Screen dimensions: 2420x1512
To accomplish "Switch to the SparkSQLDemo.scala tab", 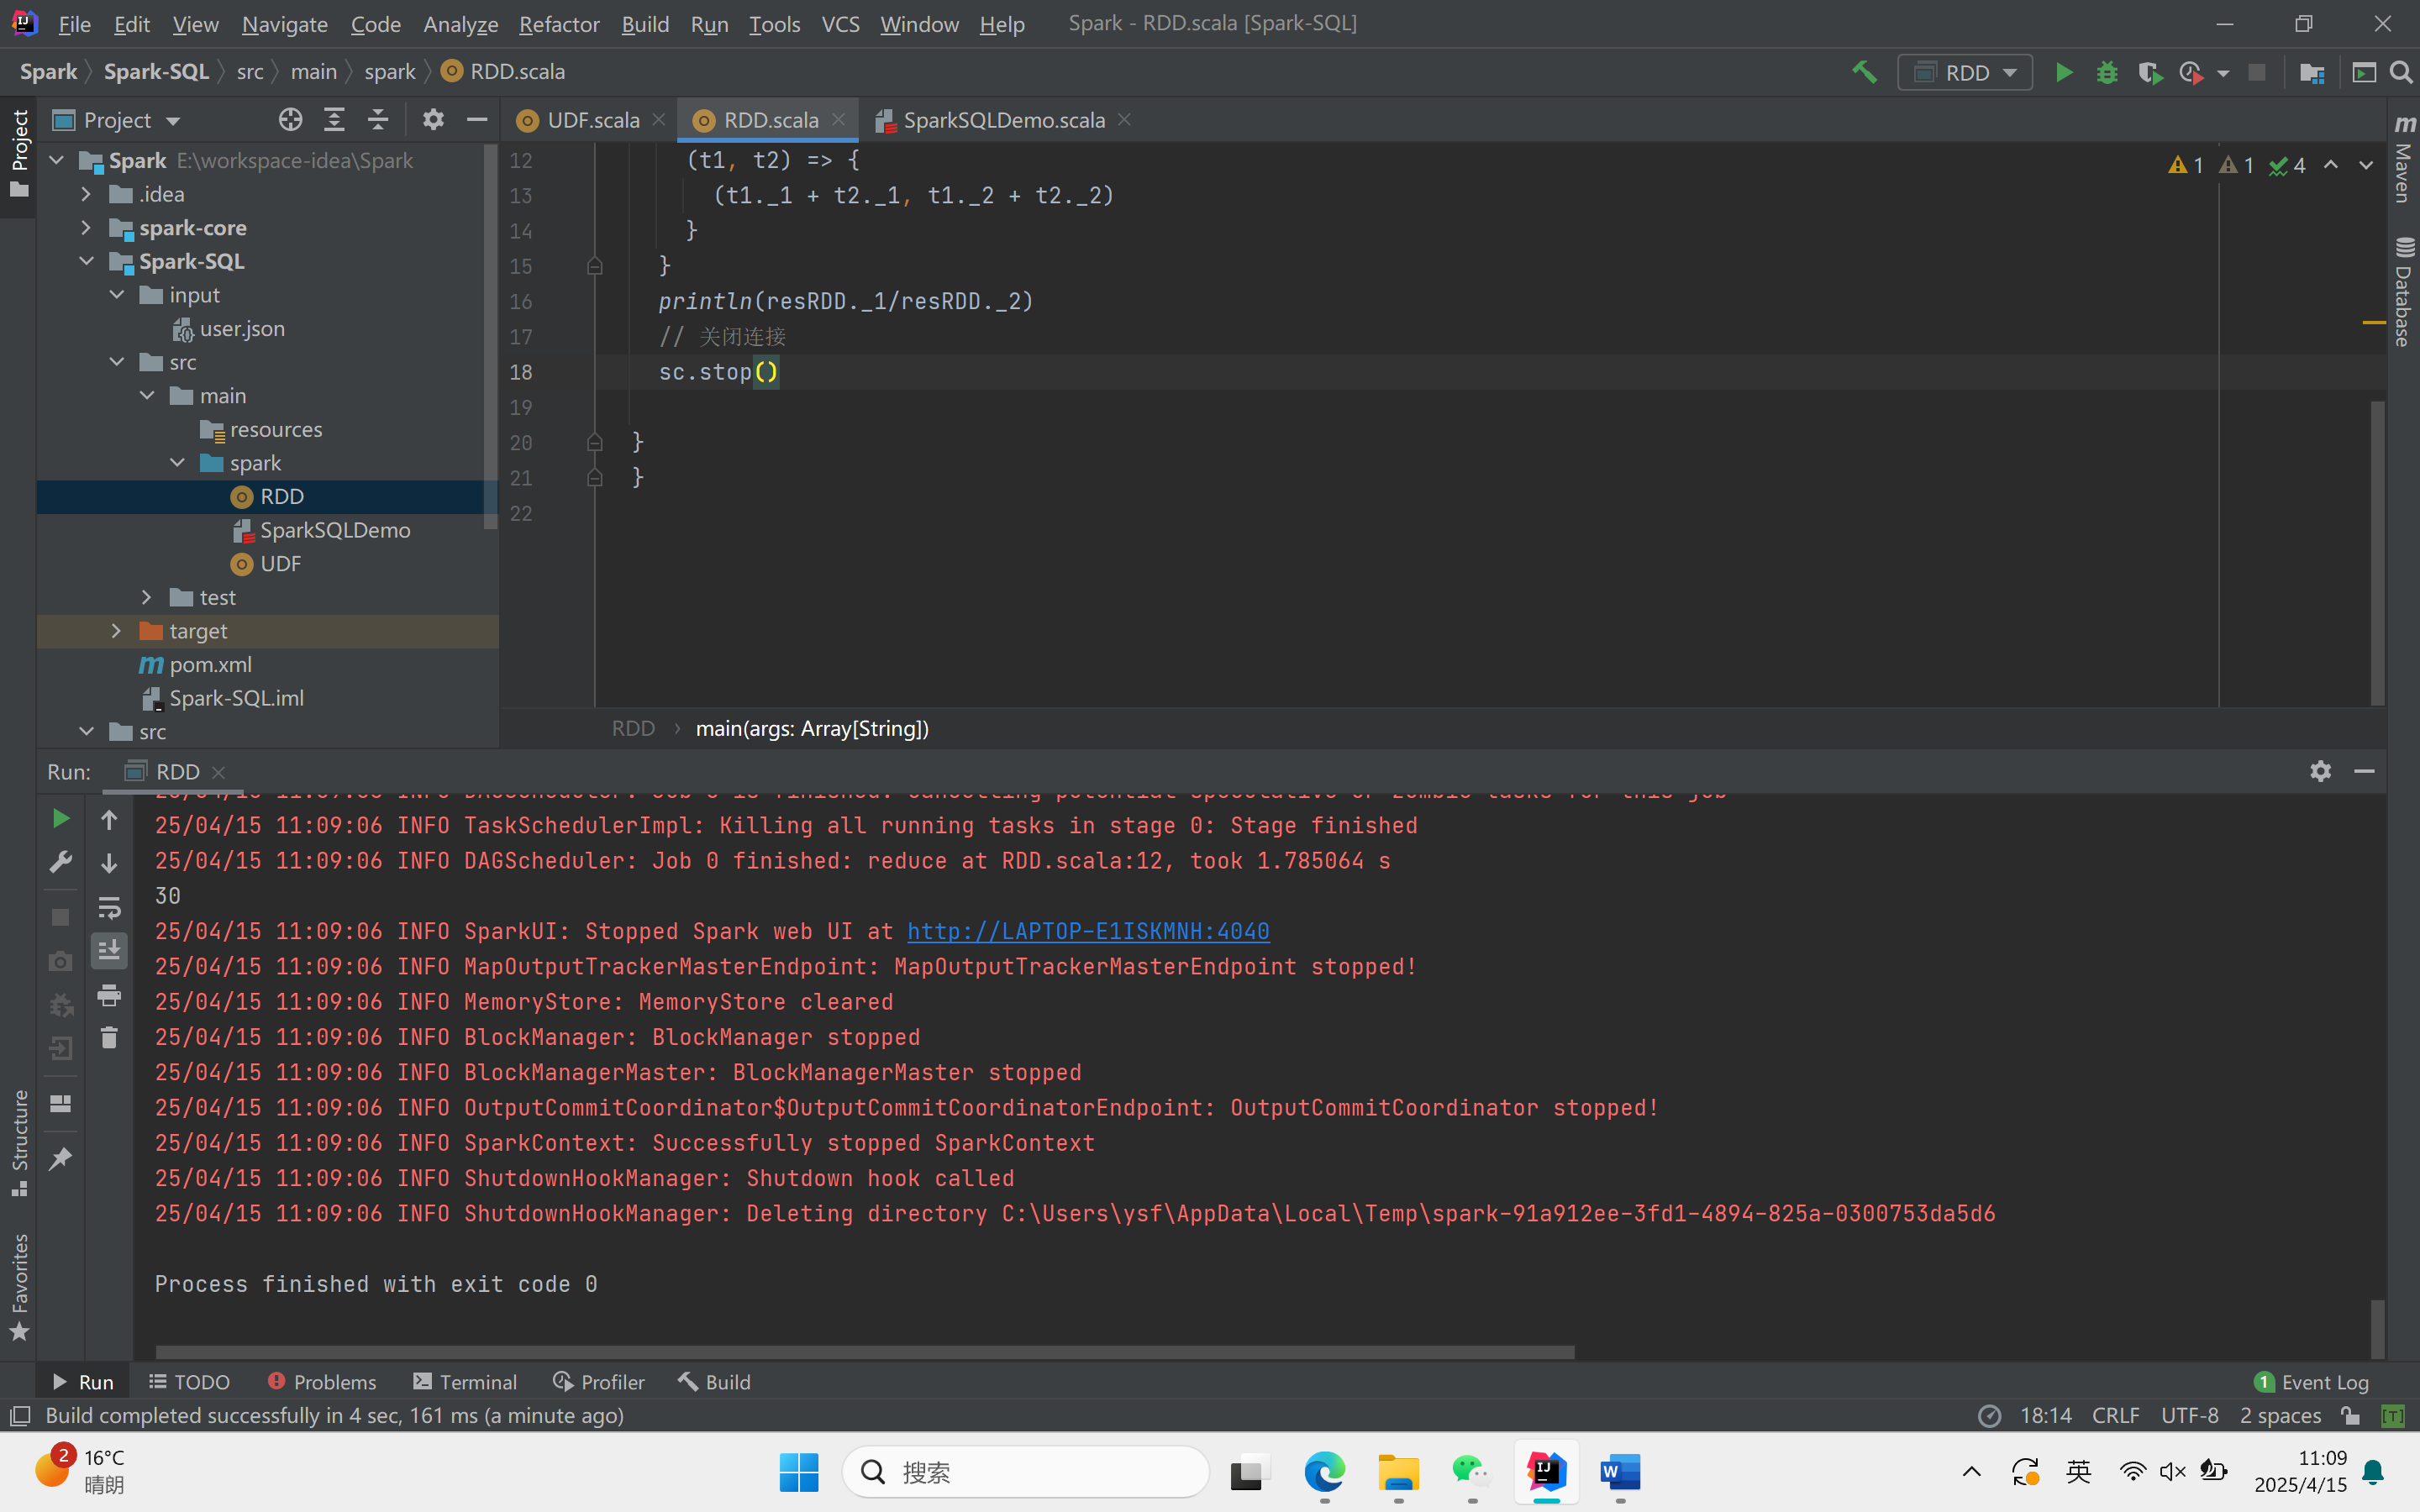I will pos(1003,120).
